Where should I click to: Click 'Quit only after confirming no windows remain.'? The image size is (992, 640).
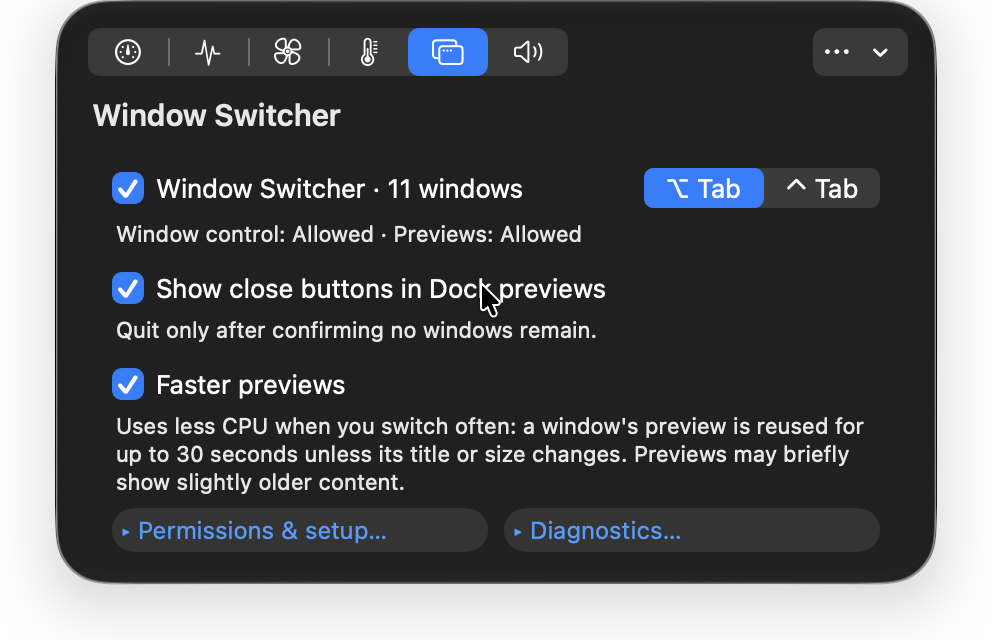coord(356,331)
